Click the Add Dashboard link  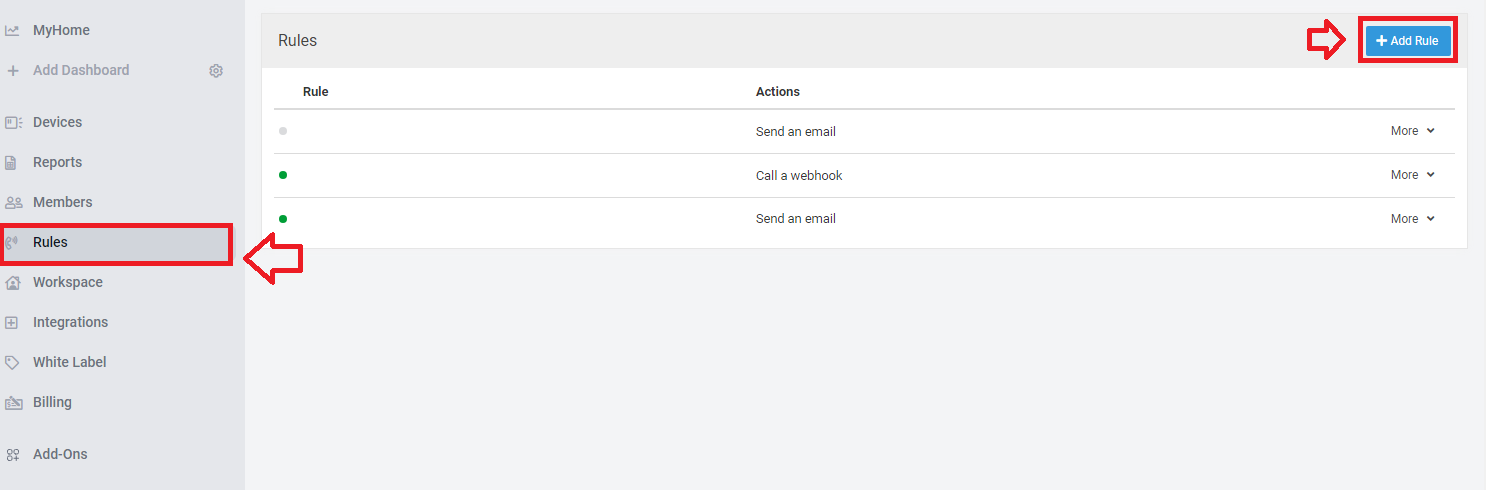coord(81,70)
